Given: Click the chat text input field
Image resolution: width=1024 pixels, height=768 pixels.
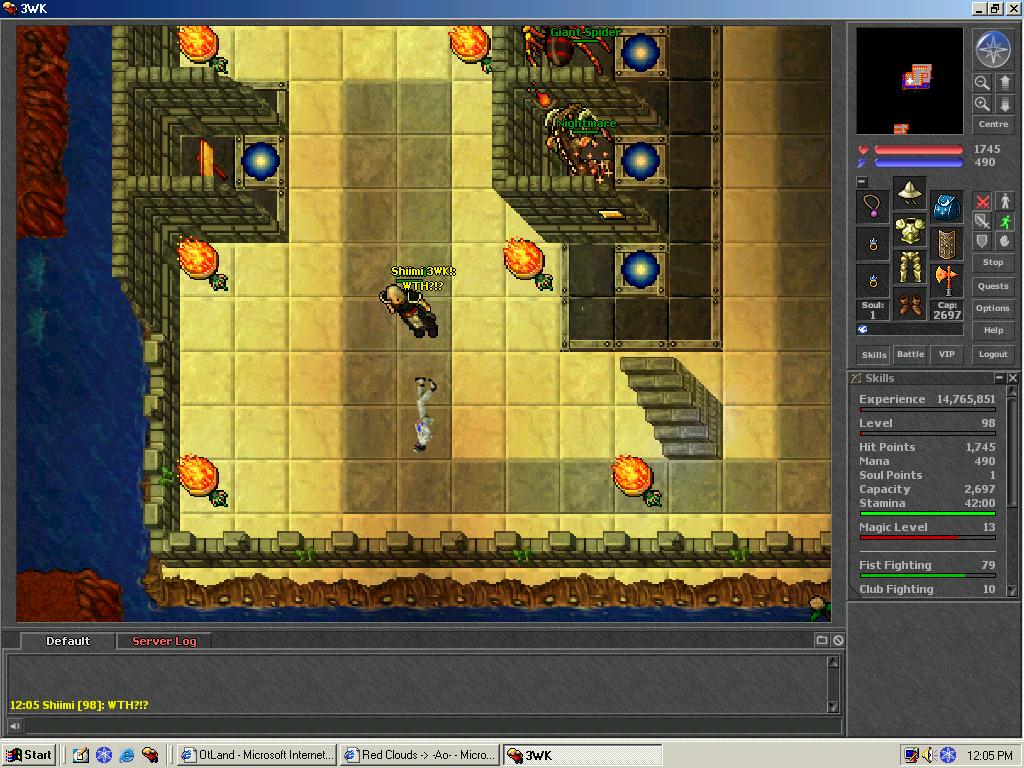Looking at the screenshot, I should (x=432, y=726).
